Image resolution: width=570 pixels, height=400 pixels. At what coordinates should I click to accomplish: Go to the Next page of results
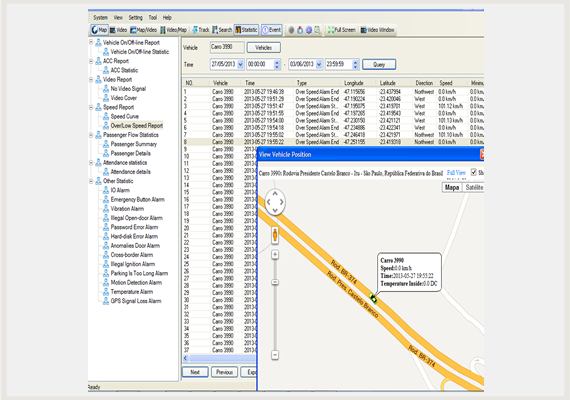coord(195,372)
